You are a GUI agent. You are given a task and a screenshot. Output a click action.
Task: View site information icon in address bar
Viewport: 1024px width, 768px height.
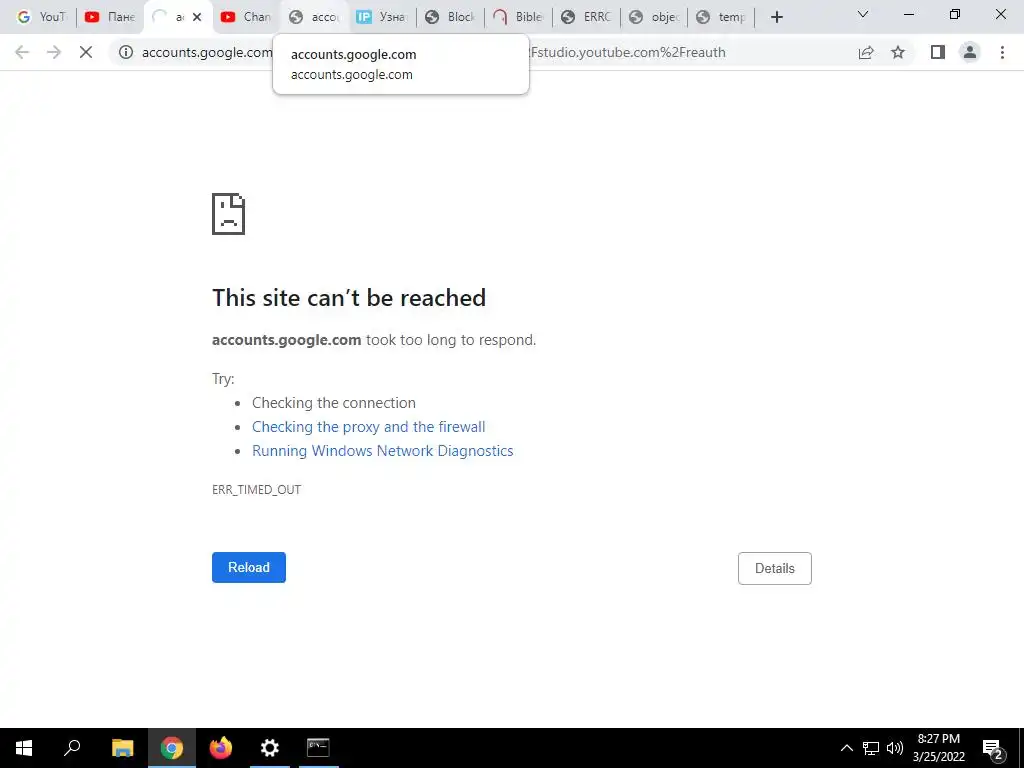click(x=126, y=52)
